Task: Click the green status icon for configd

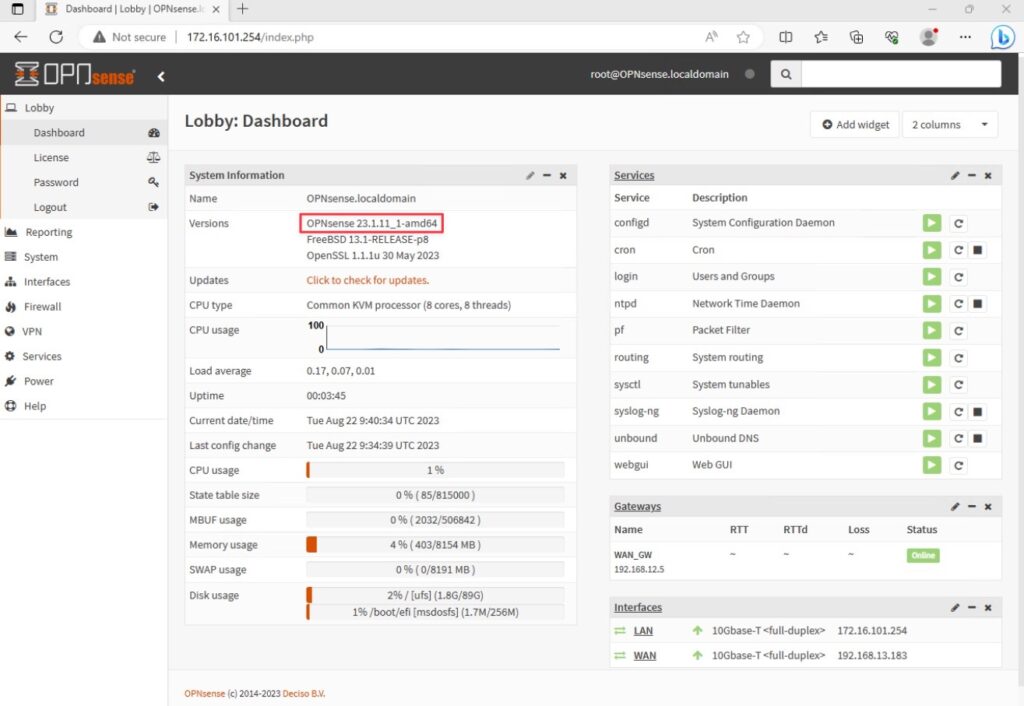Action: pos(932,223)
